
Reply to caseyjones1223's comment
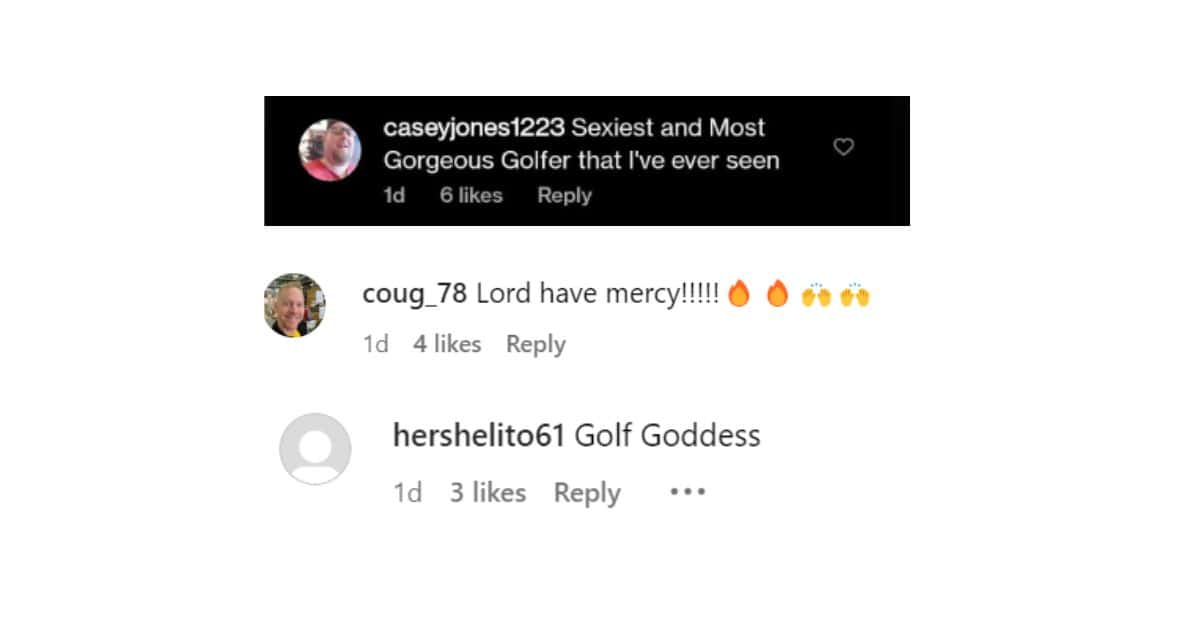coord(565,196)
